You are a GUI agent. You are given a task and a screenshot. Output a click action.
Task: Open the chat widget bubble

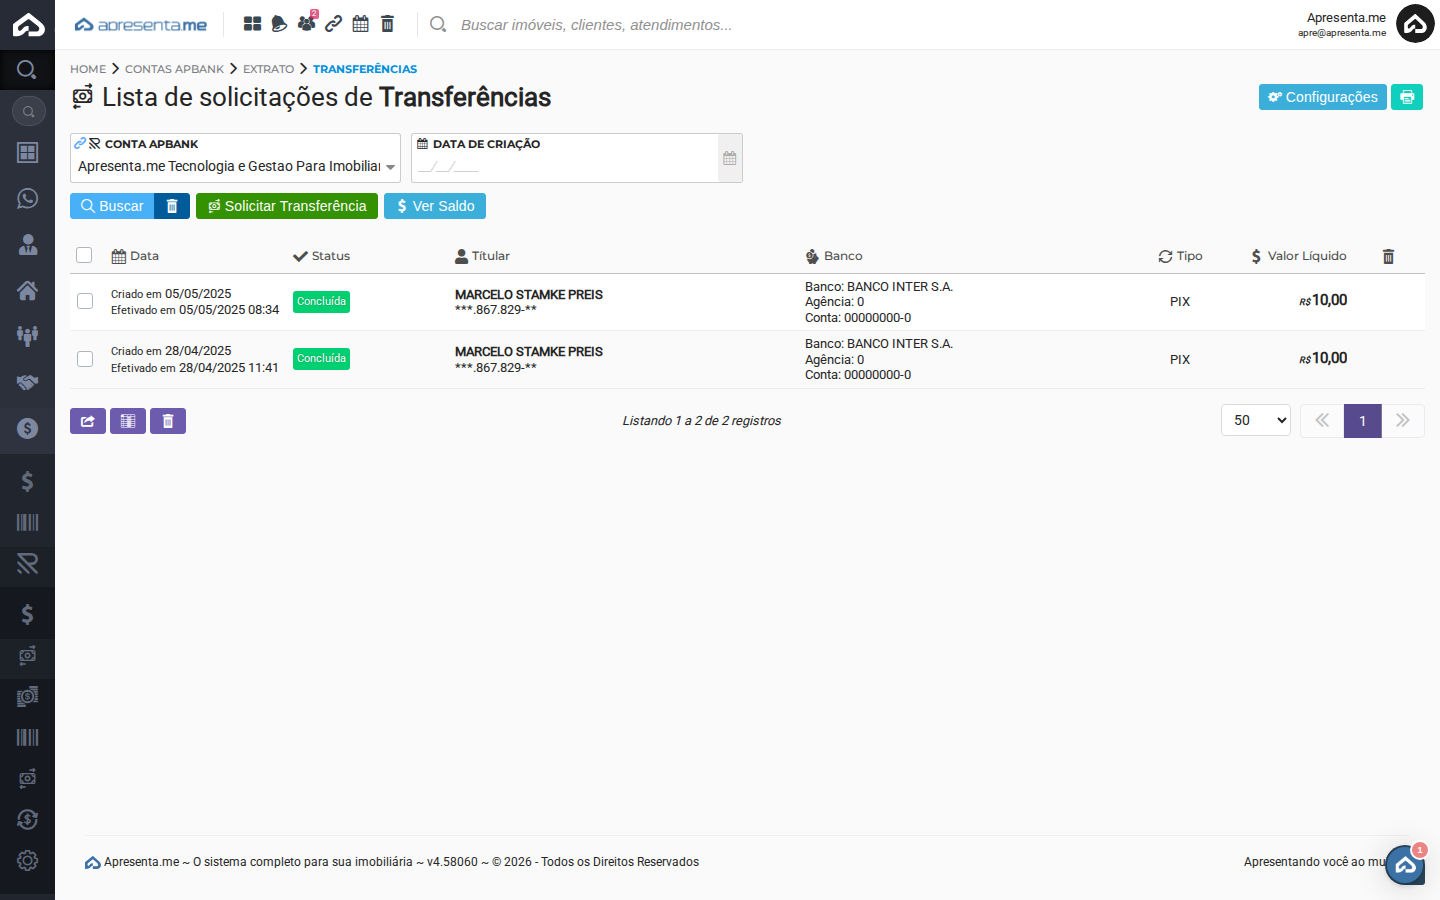coord(1405,865)
